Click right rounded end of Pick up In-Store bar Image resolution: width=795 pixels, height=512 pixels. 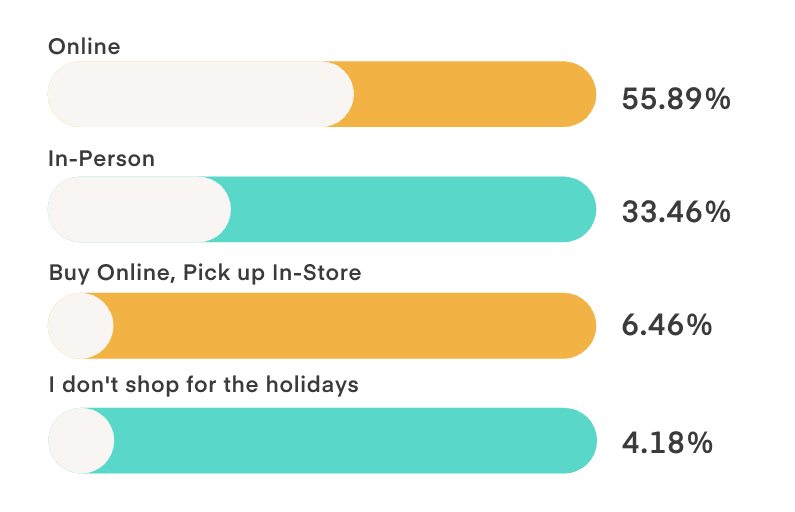coord(580,325)
